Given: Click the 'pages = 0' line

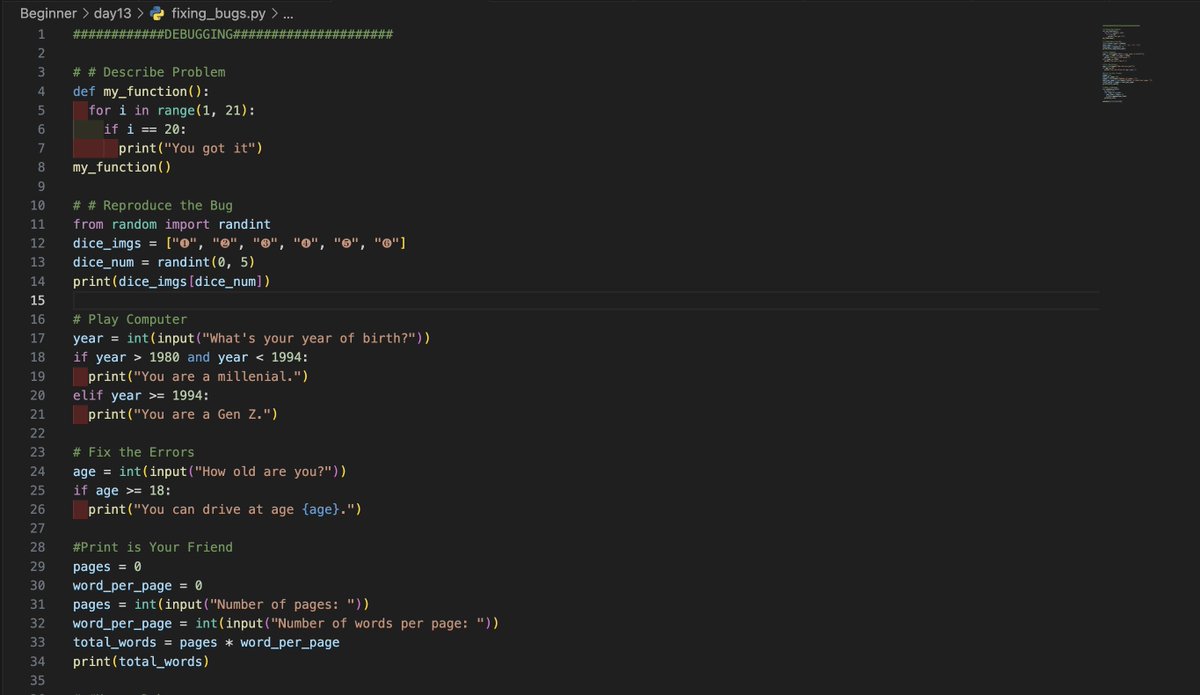Looking at the screenshot, I should click(x=107, y=566).
